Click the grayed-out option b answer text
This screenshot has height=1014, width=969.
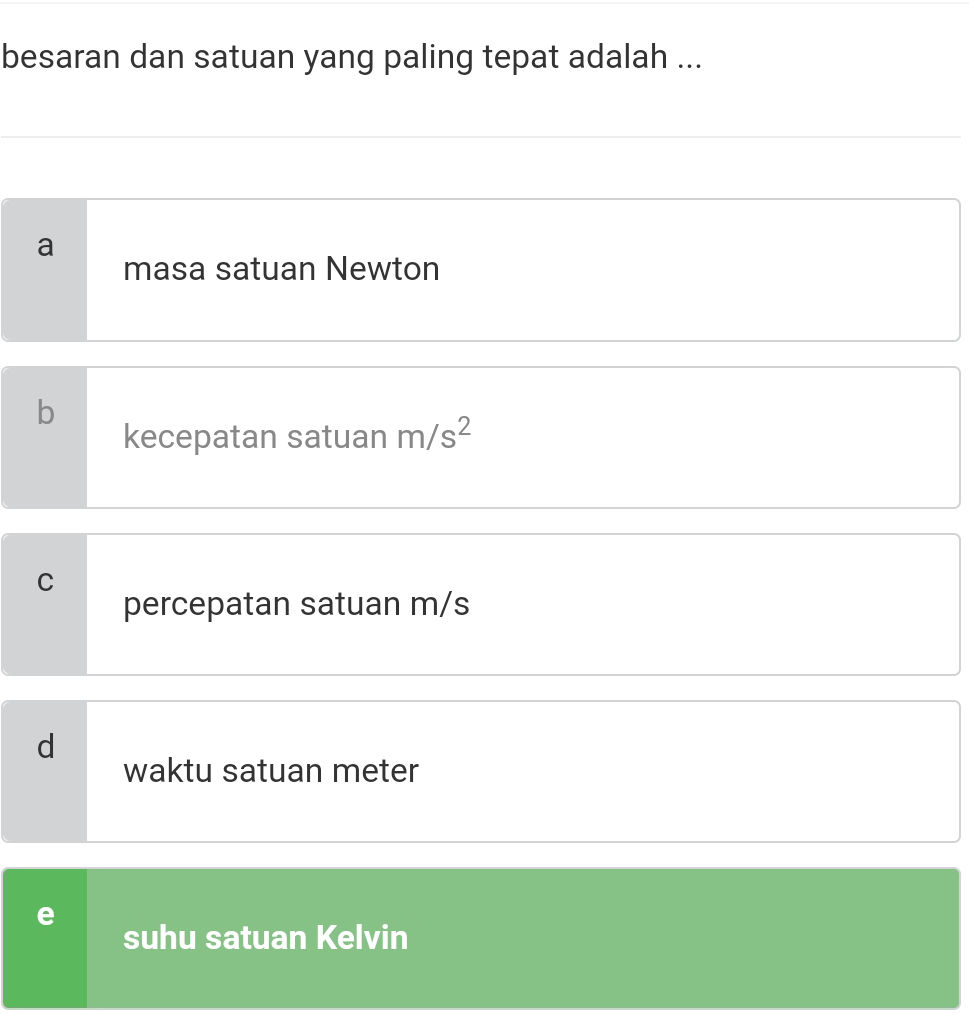pos(297,437)
